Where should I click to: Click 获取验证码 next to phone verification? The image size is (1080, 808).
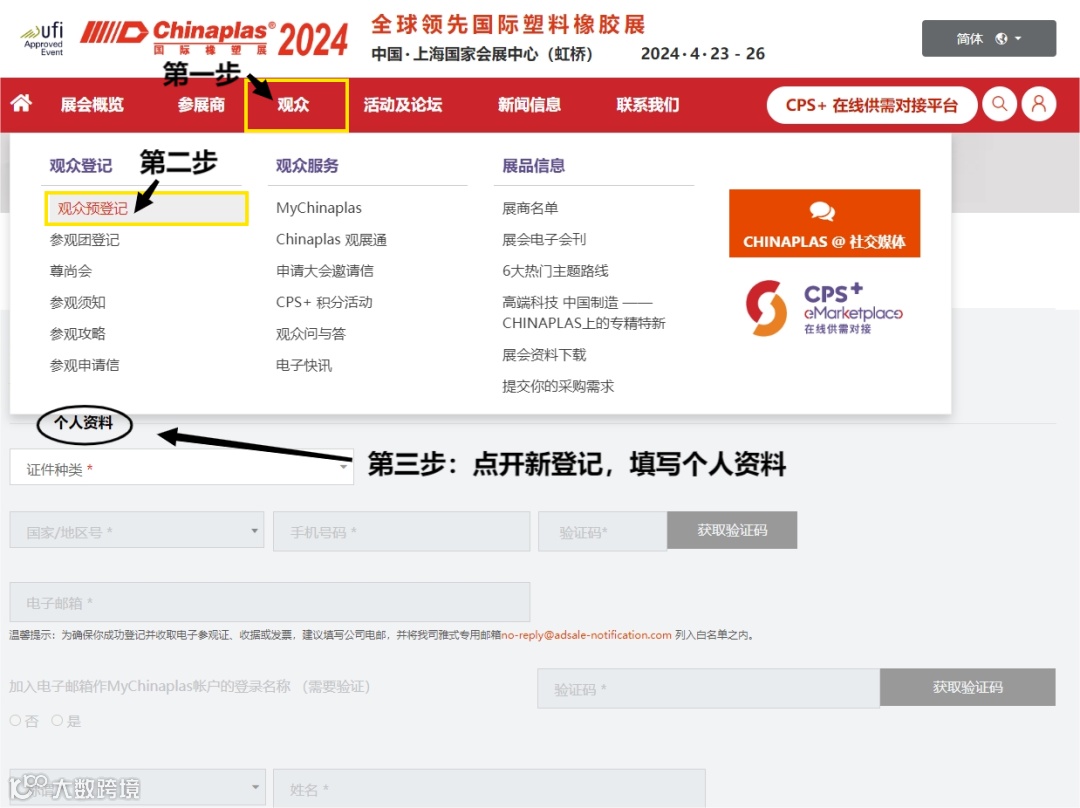731,530
